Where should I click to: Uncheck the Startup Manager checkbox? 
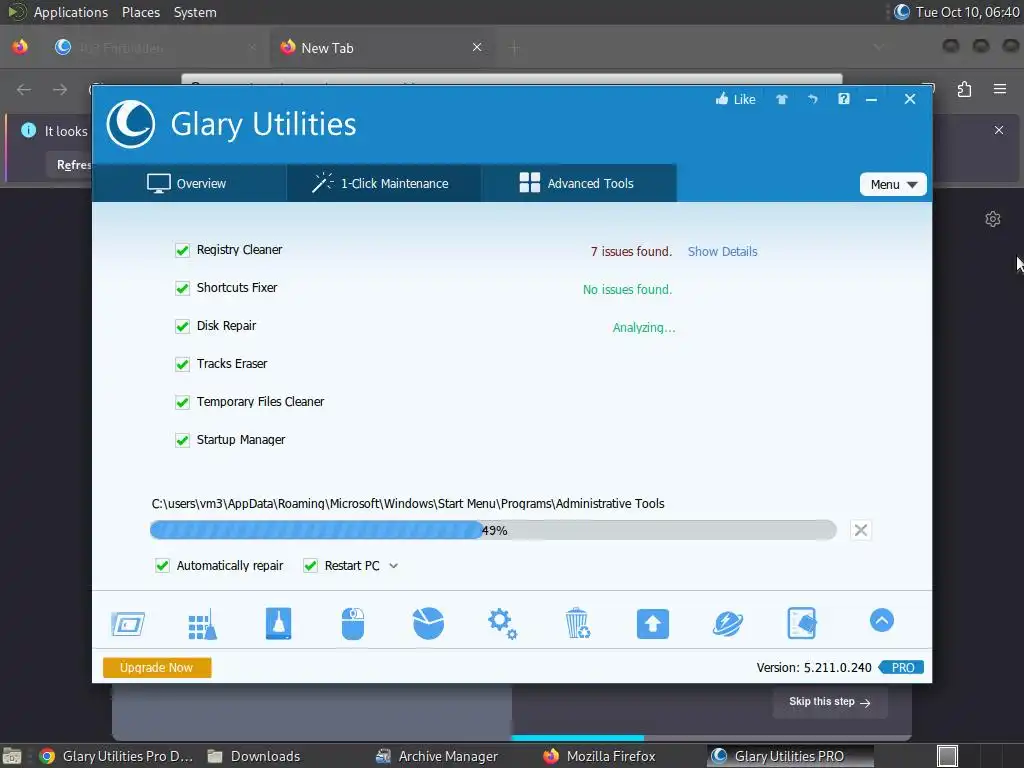point(182,440)
